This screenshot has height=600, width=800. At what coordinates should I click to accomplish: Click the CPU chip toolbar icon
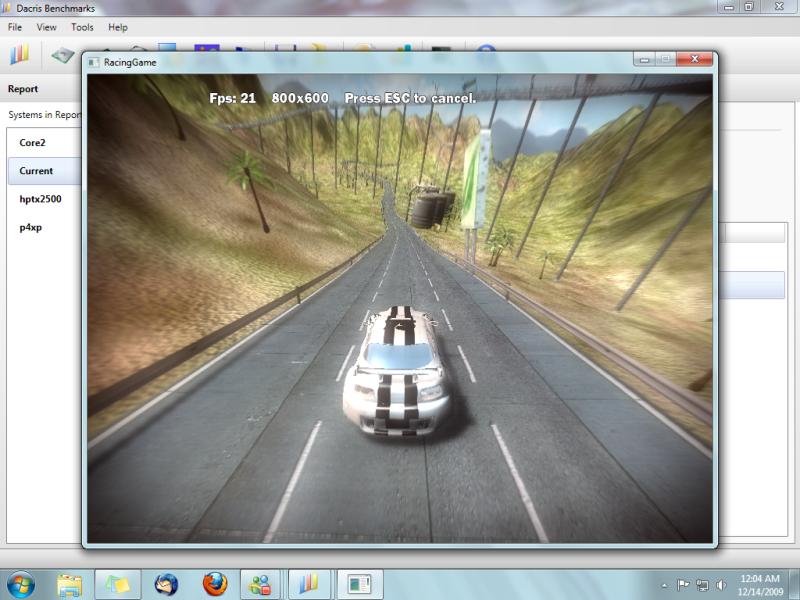(x=63, y=55)
